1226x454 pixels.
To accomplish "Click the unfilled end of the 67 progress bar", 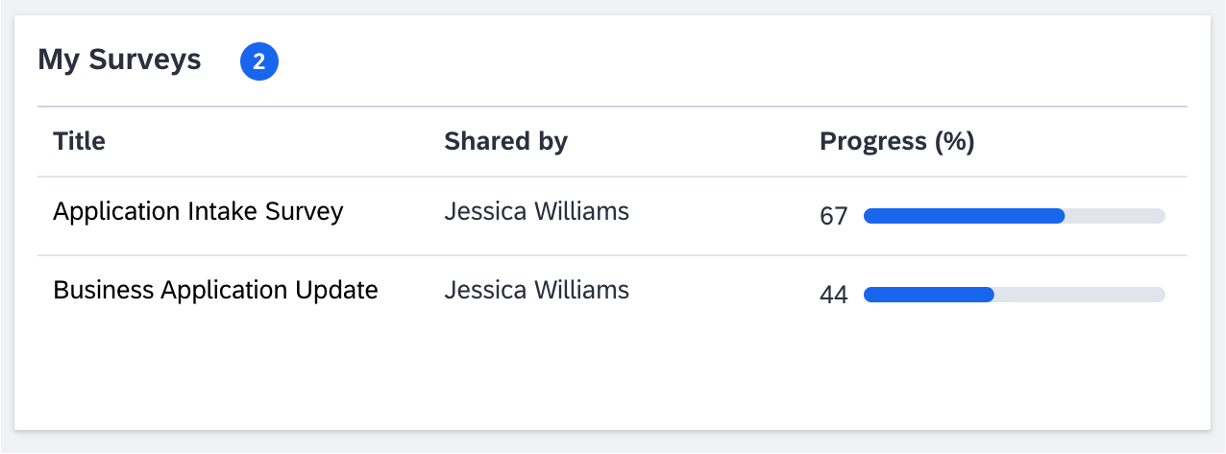I will tap(1115, 216).
